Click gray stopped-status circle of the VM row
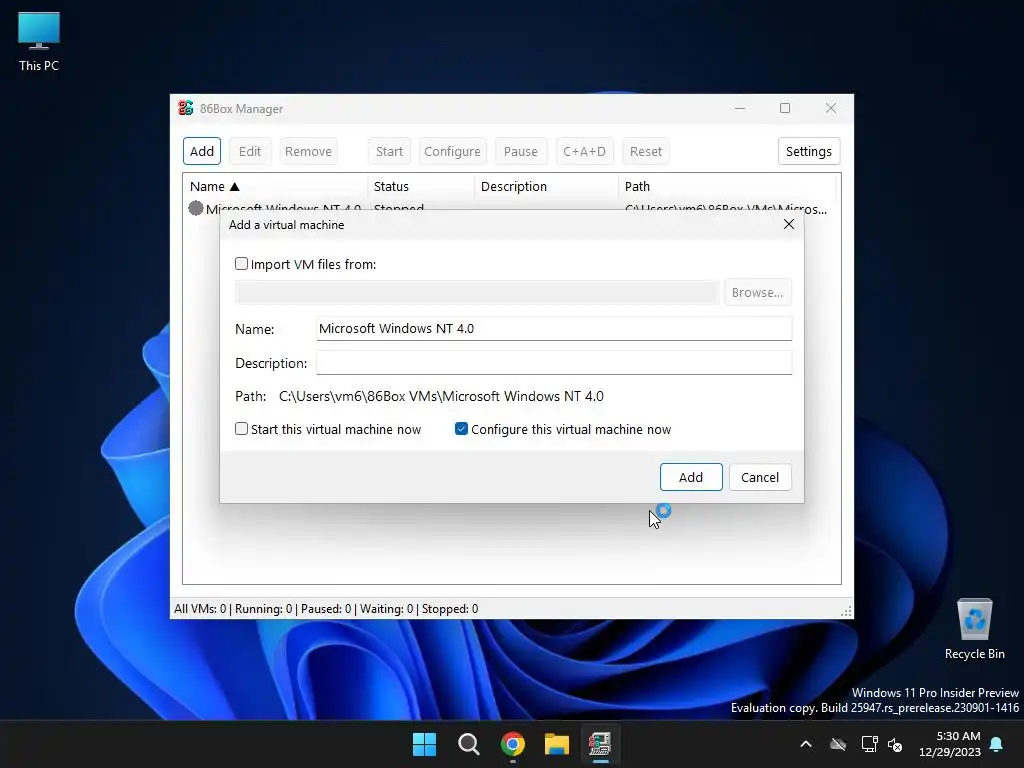Image resolution: width=1024 pixels, height=768 pixels. click(x=195, y=208)
